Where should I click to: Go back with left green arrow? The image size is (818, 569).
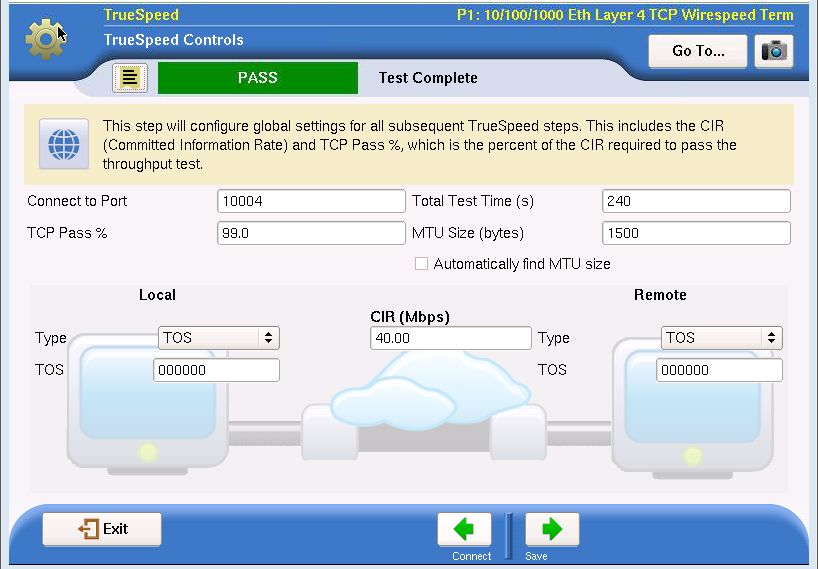click(464, 529)
